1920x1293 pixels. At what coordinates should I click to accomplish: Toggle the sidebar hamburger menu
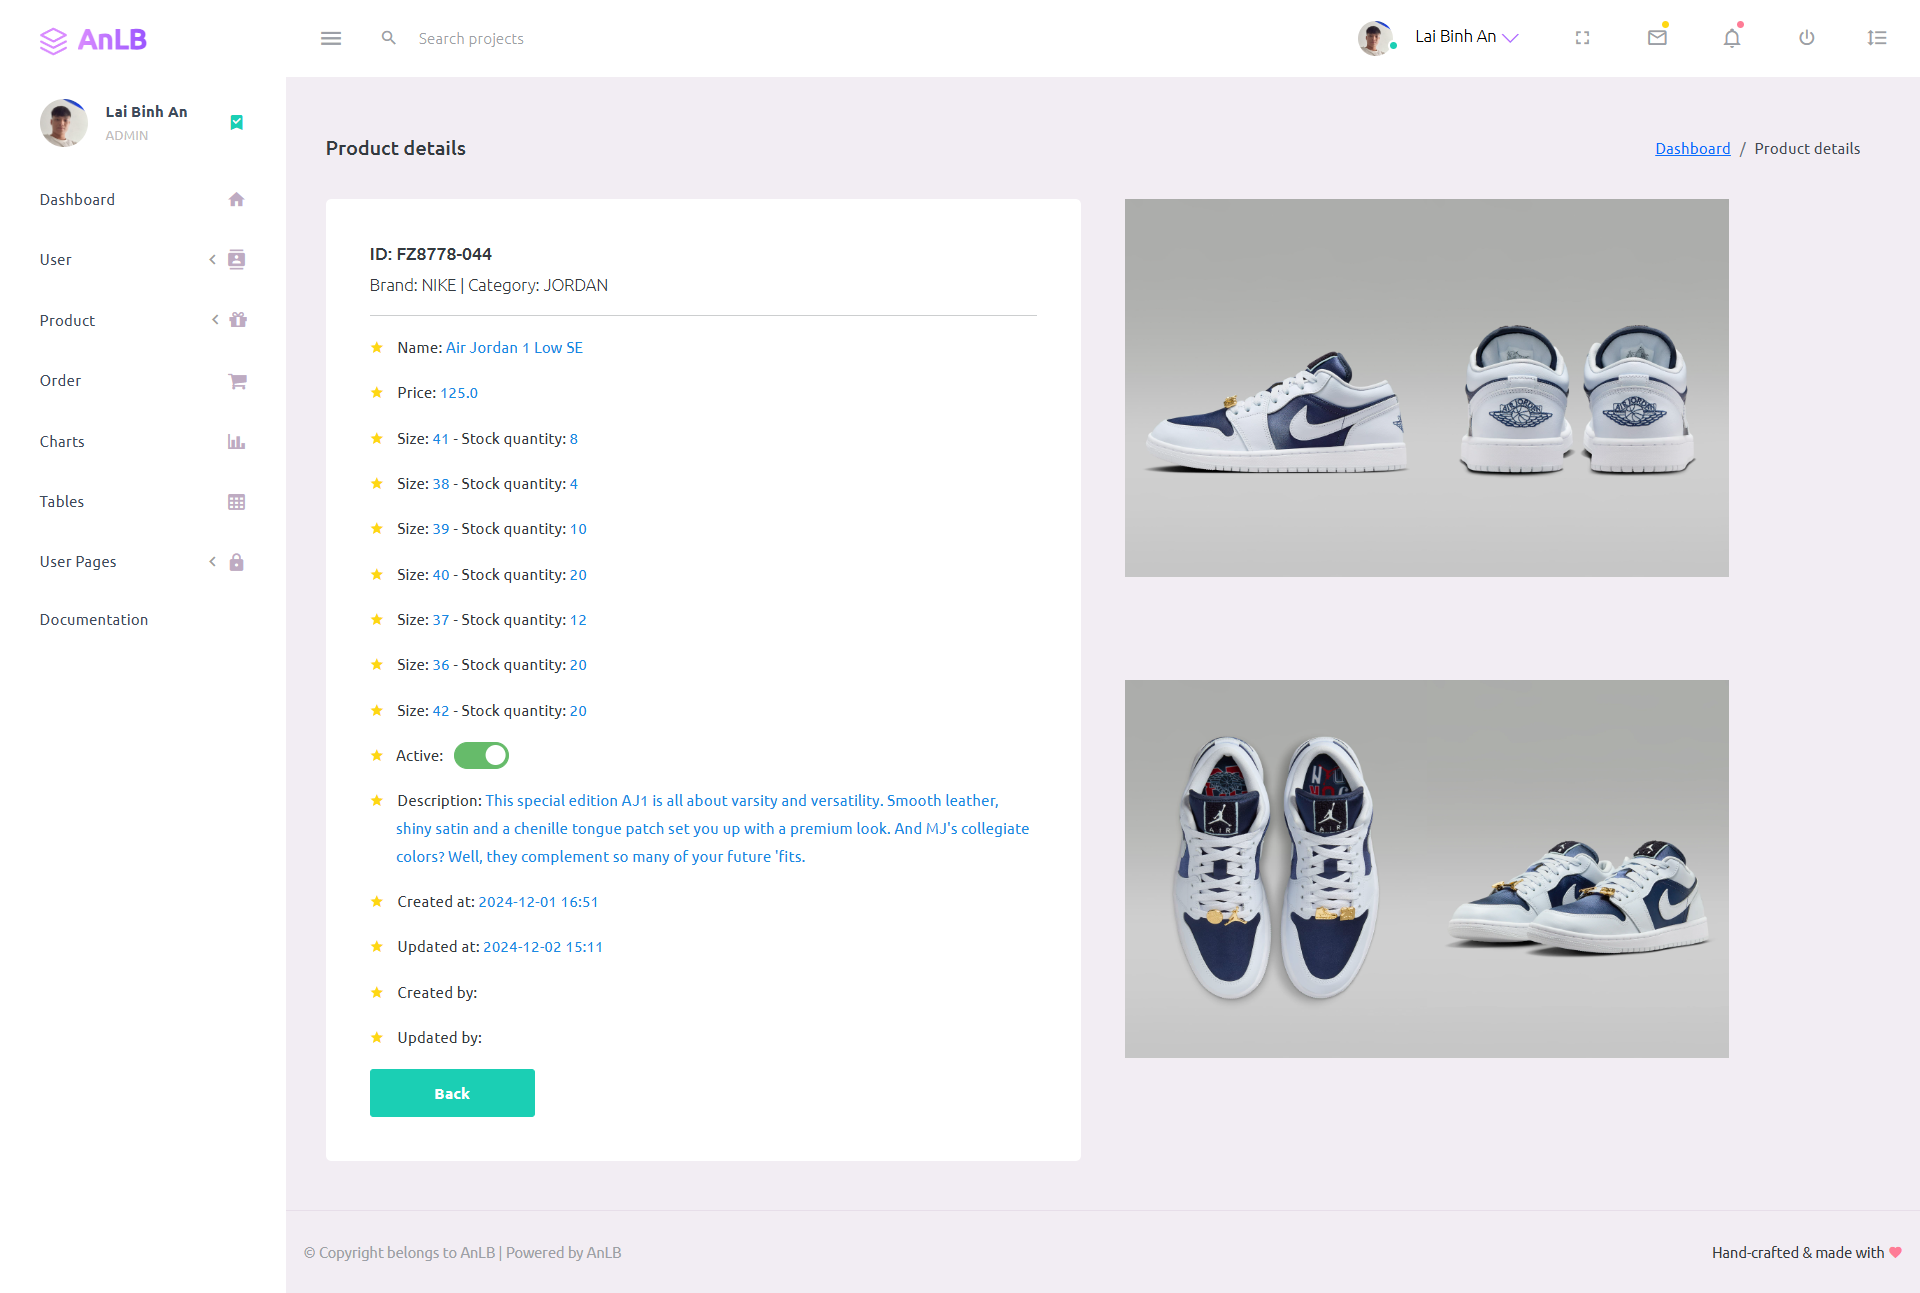click(x=331, y=38)
